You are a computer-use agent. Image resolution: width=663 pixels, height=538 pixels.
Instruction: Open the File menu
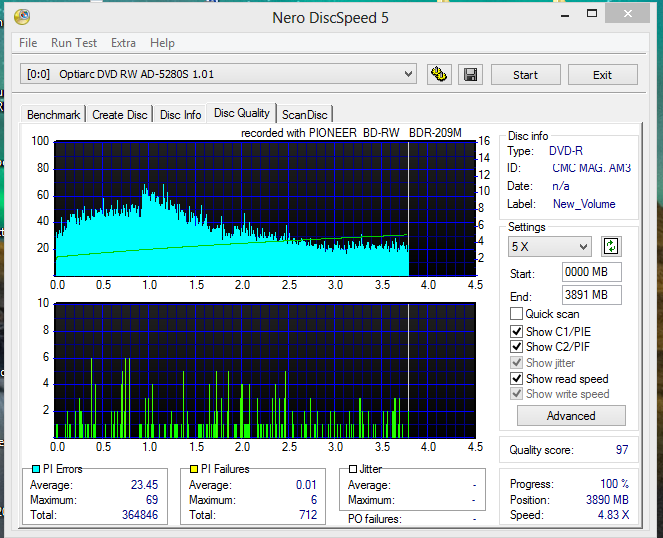[28, 43]
